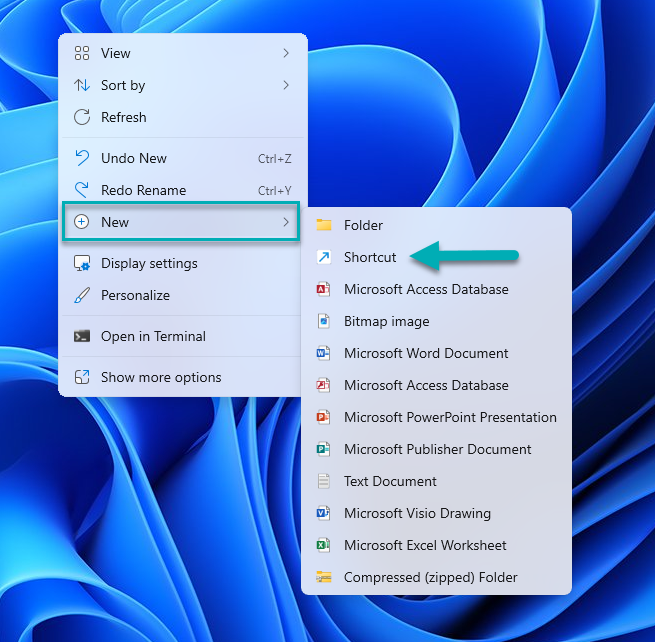Click Show more options
655x642 pixels.
161,377
